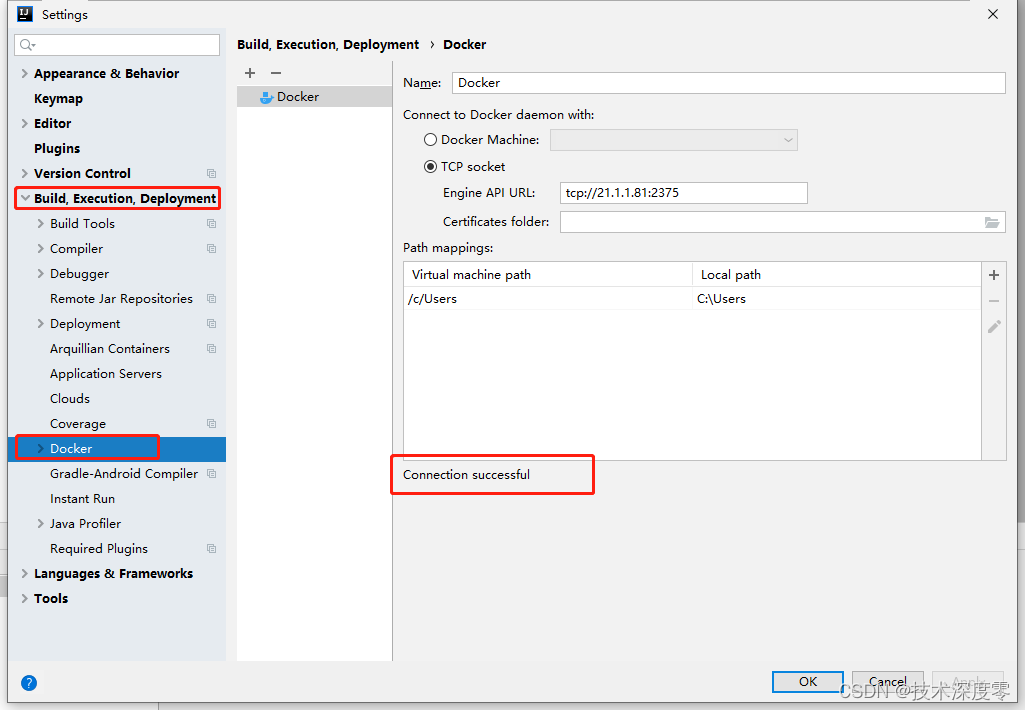Select Docker Machine radio button
Screen dimensions: 1025x710
click(430, 140)
